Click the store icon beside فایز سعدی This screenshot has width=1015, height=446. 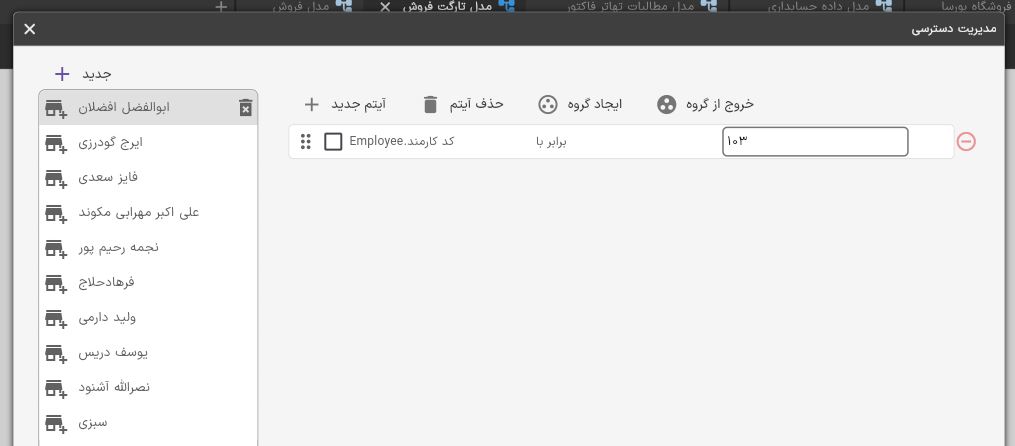[56, 178]
